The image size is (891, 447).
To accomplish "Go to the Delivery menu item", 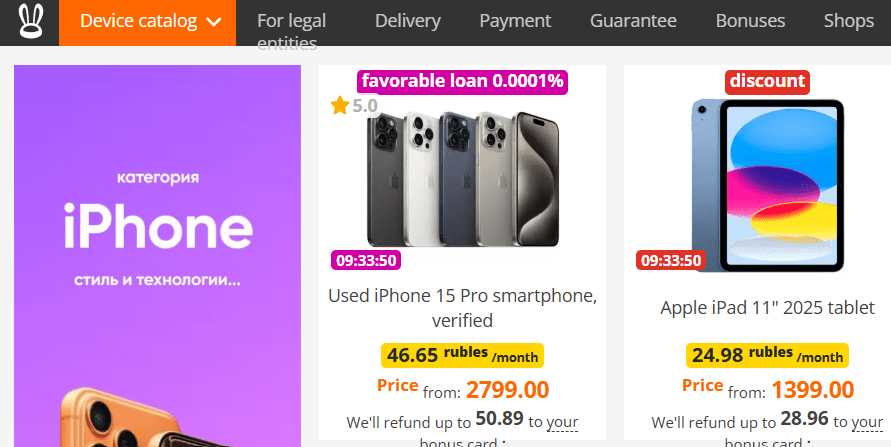I will pyautogui.click(x=410, y=21).
